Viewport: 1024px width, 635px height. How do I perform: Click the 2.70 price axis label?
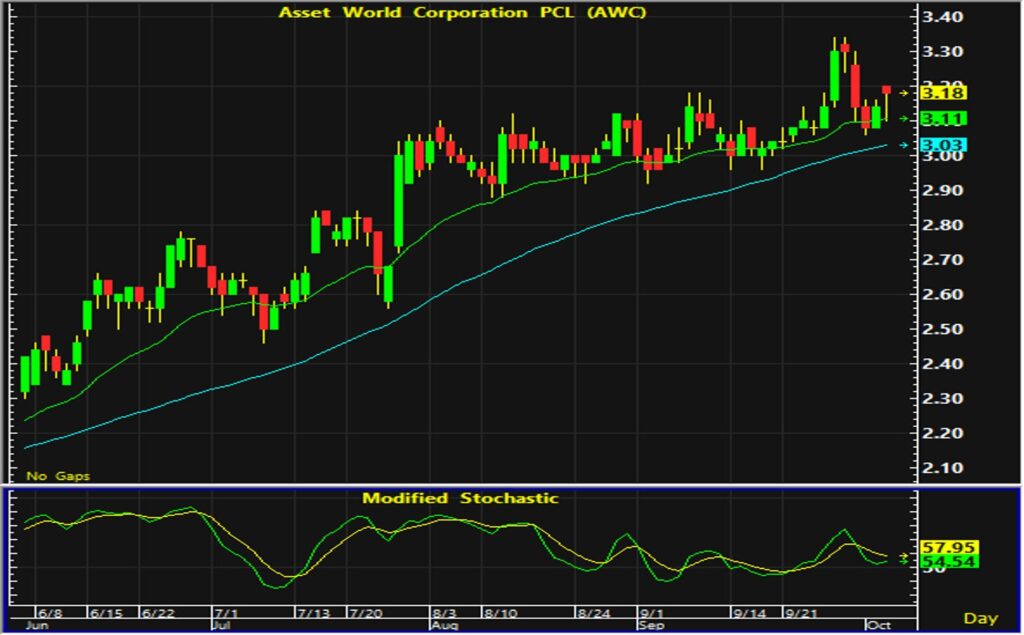941,260
